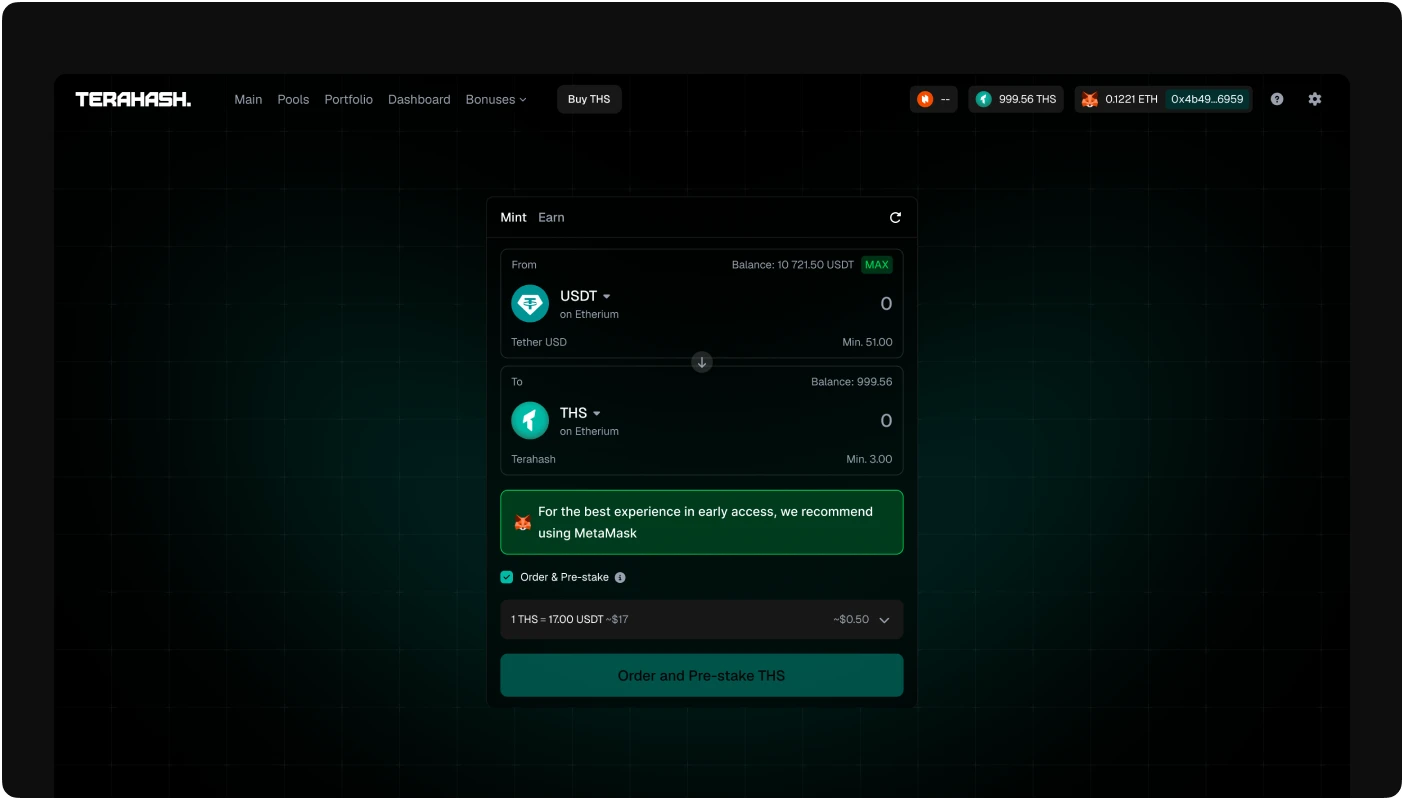1404x800 pixels.
Task: Click the MetaMask fox icon in the green notice
Action: (523, 522)
